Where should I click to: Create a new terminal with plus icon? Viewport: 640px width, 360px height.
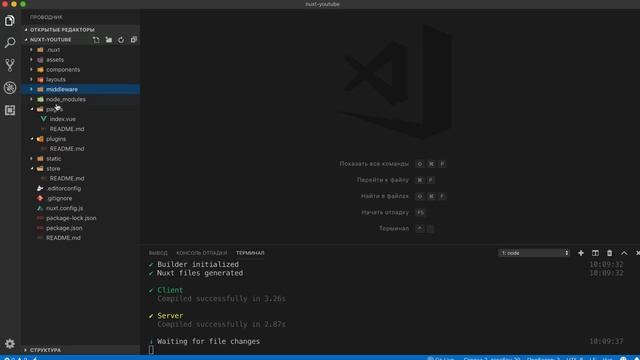pyautogui.click(x=580, y=253)
